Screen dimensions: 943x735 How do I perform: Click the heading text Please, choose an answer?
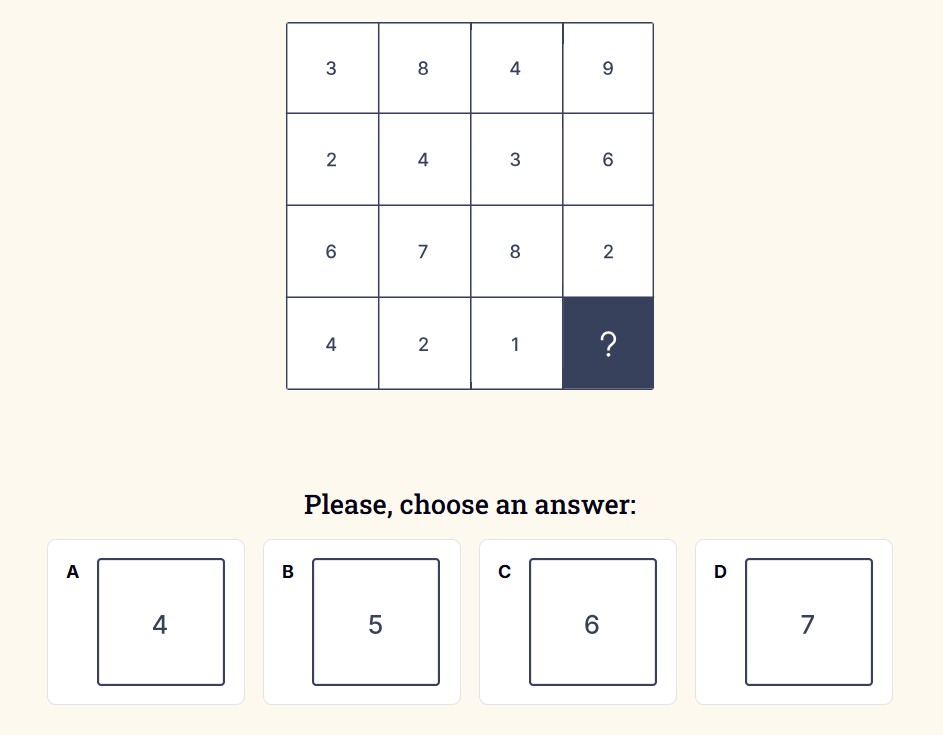(x=471, y=505)
